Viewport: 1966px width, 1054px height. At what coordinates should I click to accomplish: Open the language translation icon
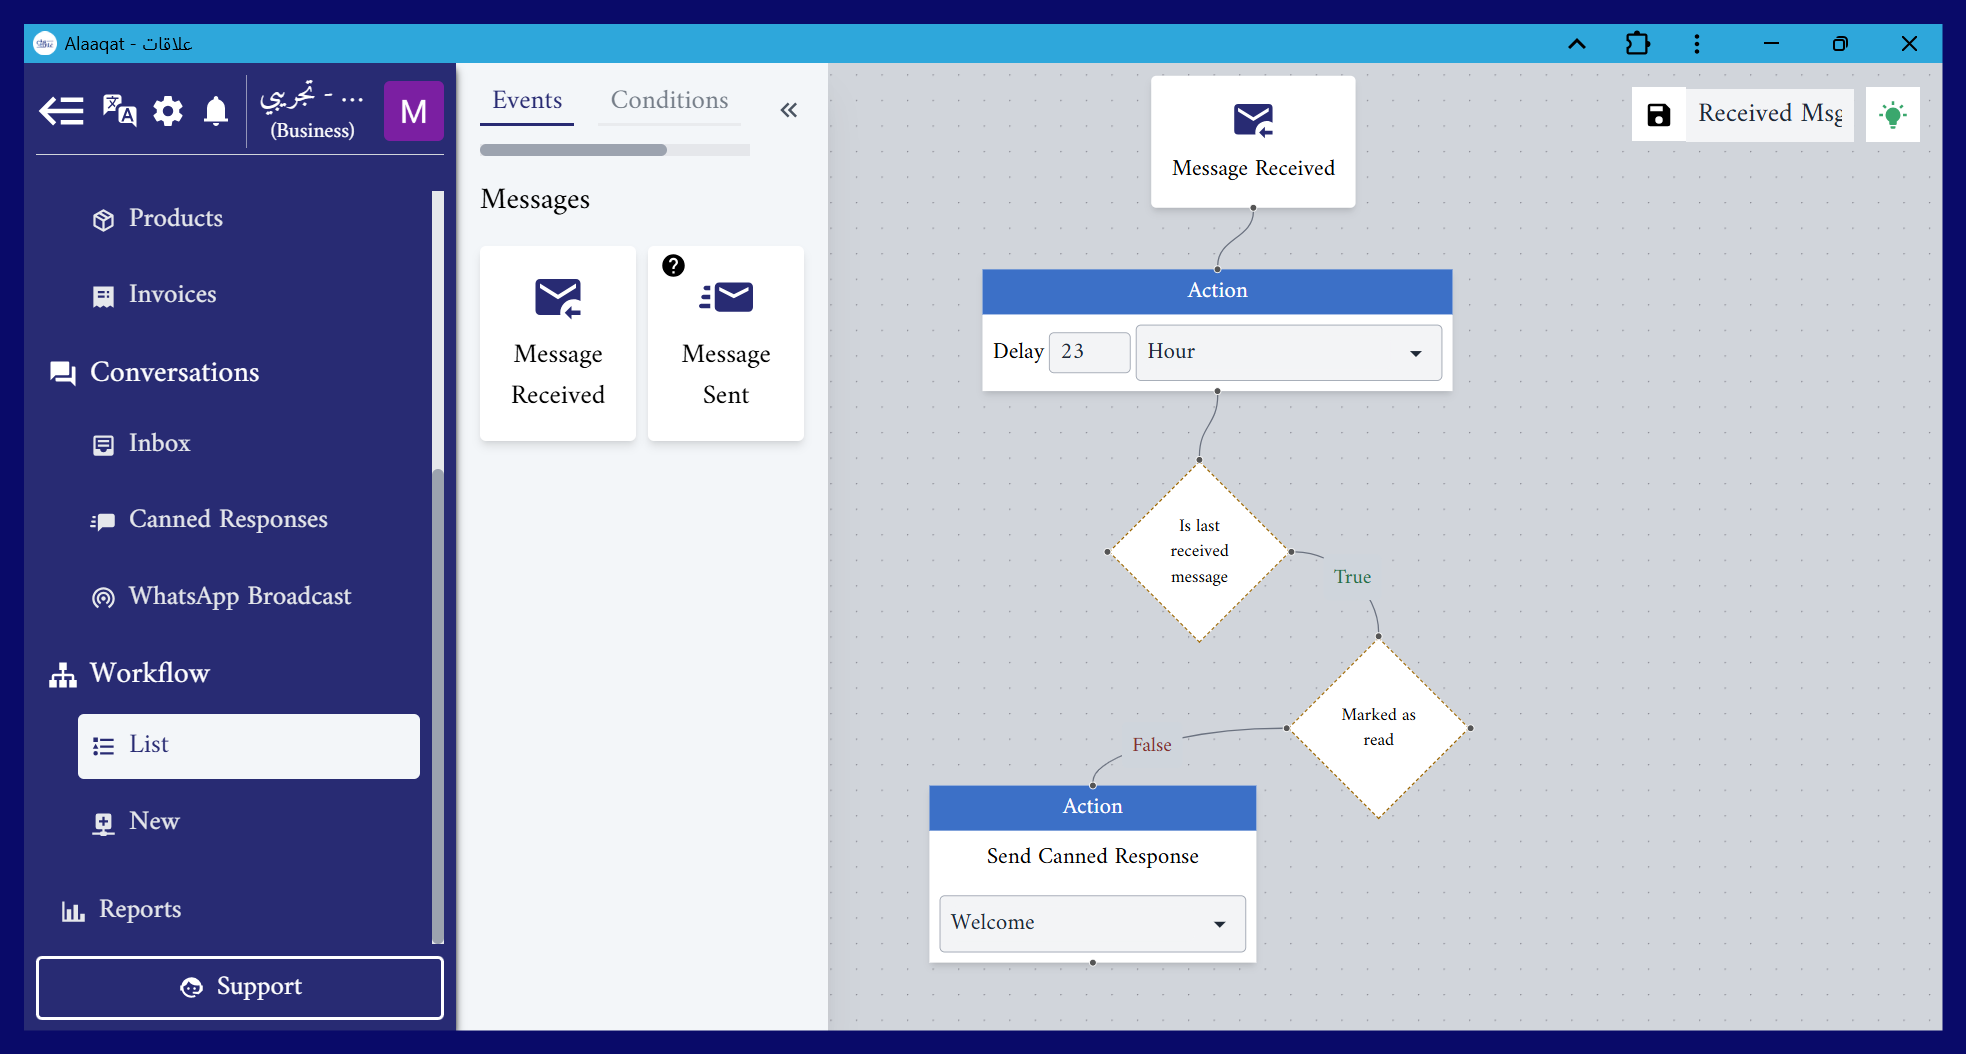[119, 111]
